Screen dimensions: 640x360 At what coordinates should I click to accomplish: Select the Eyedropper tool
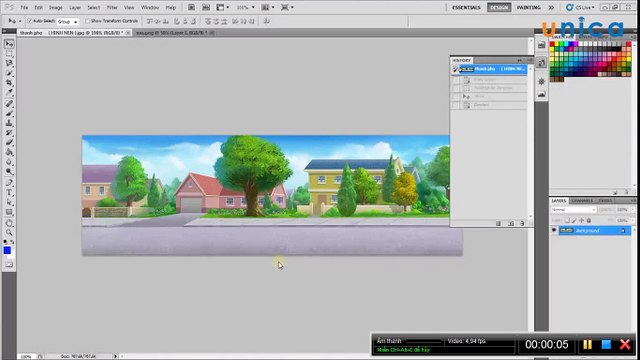pos(9,93)
